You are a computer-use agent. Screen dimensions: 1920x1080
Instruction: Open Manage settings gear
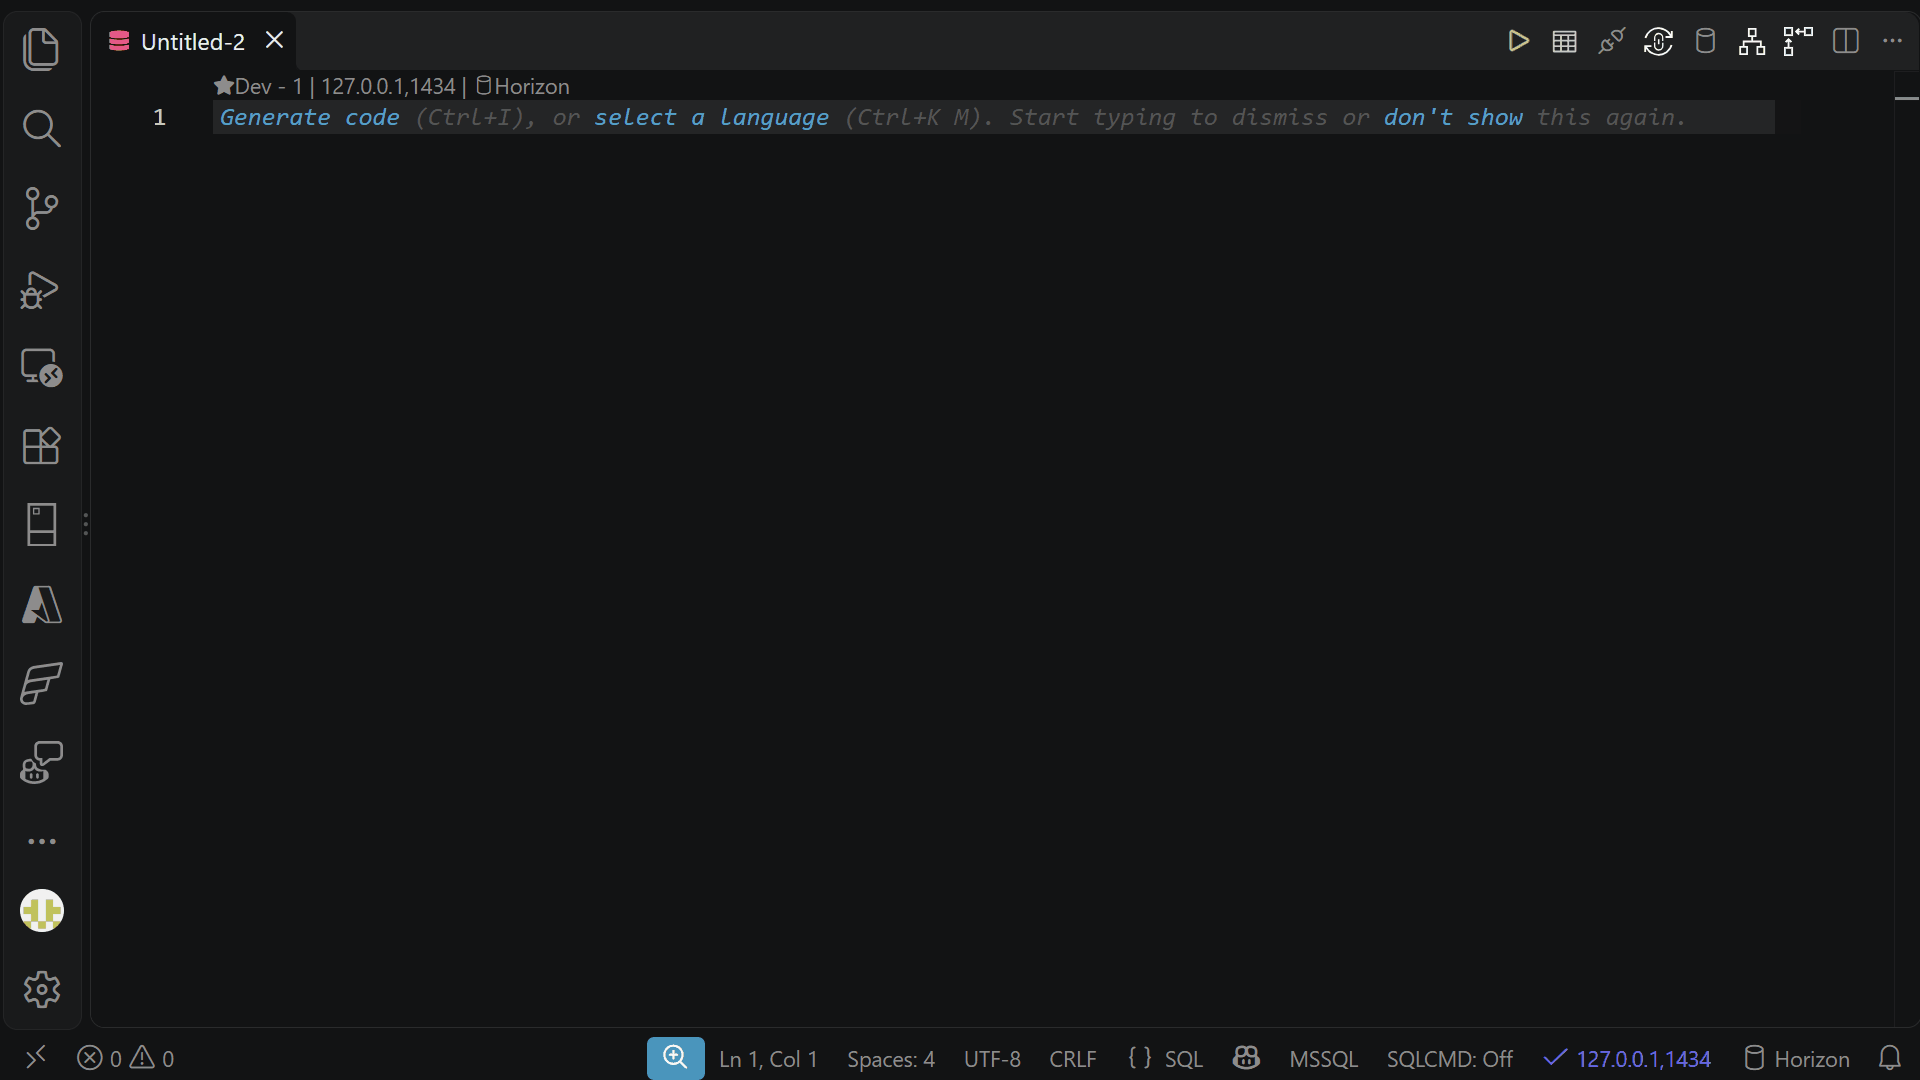pos(41,990)
